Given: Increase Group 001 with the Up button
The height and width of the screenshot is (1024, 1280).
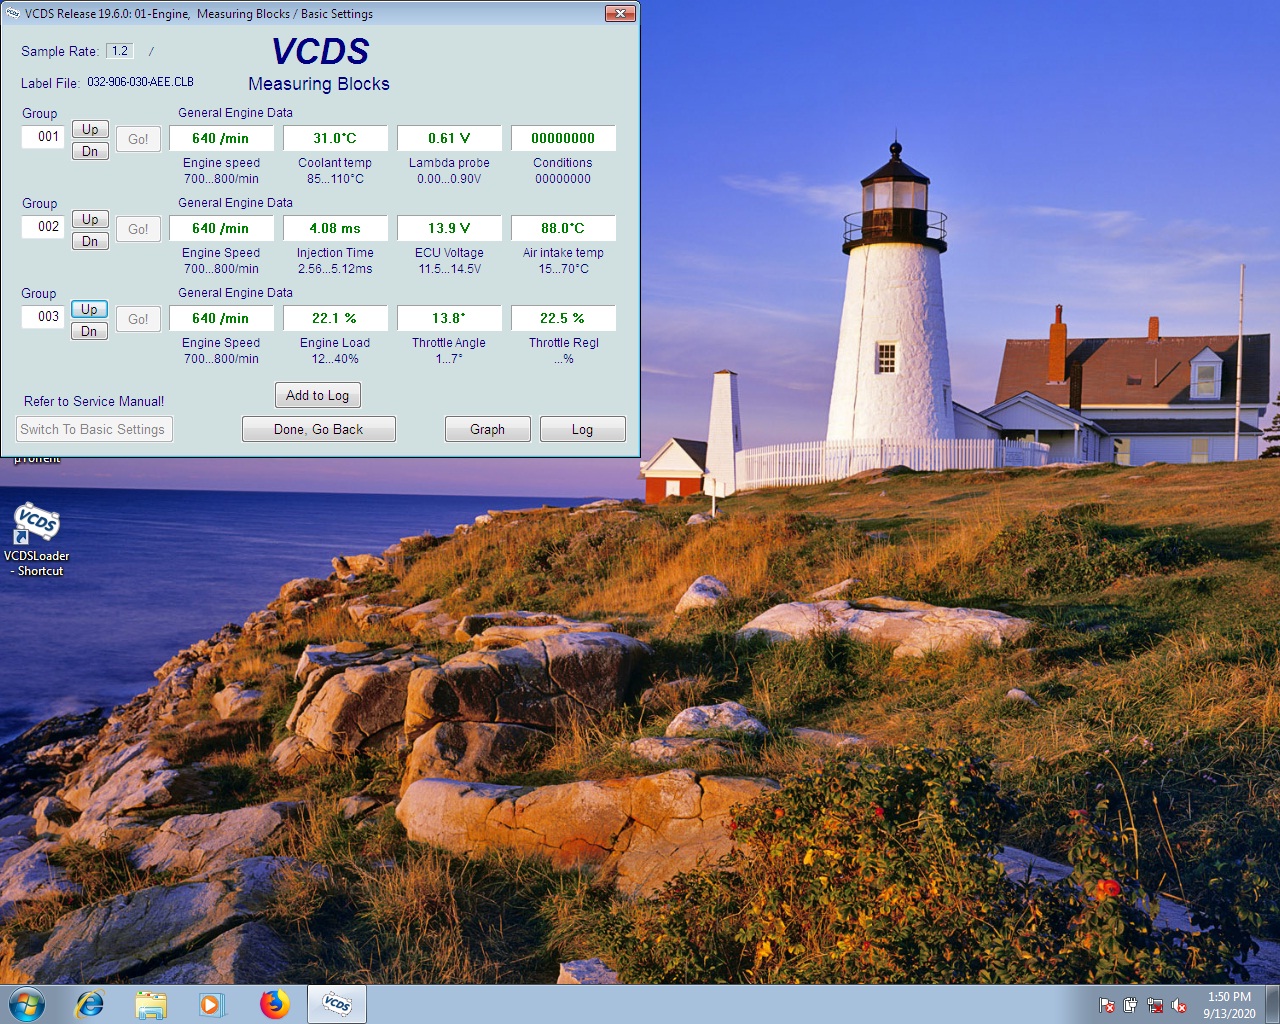Looking at the screenshot, I should click(x=90, y=129).
